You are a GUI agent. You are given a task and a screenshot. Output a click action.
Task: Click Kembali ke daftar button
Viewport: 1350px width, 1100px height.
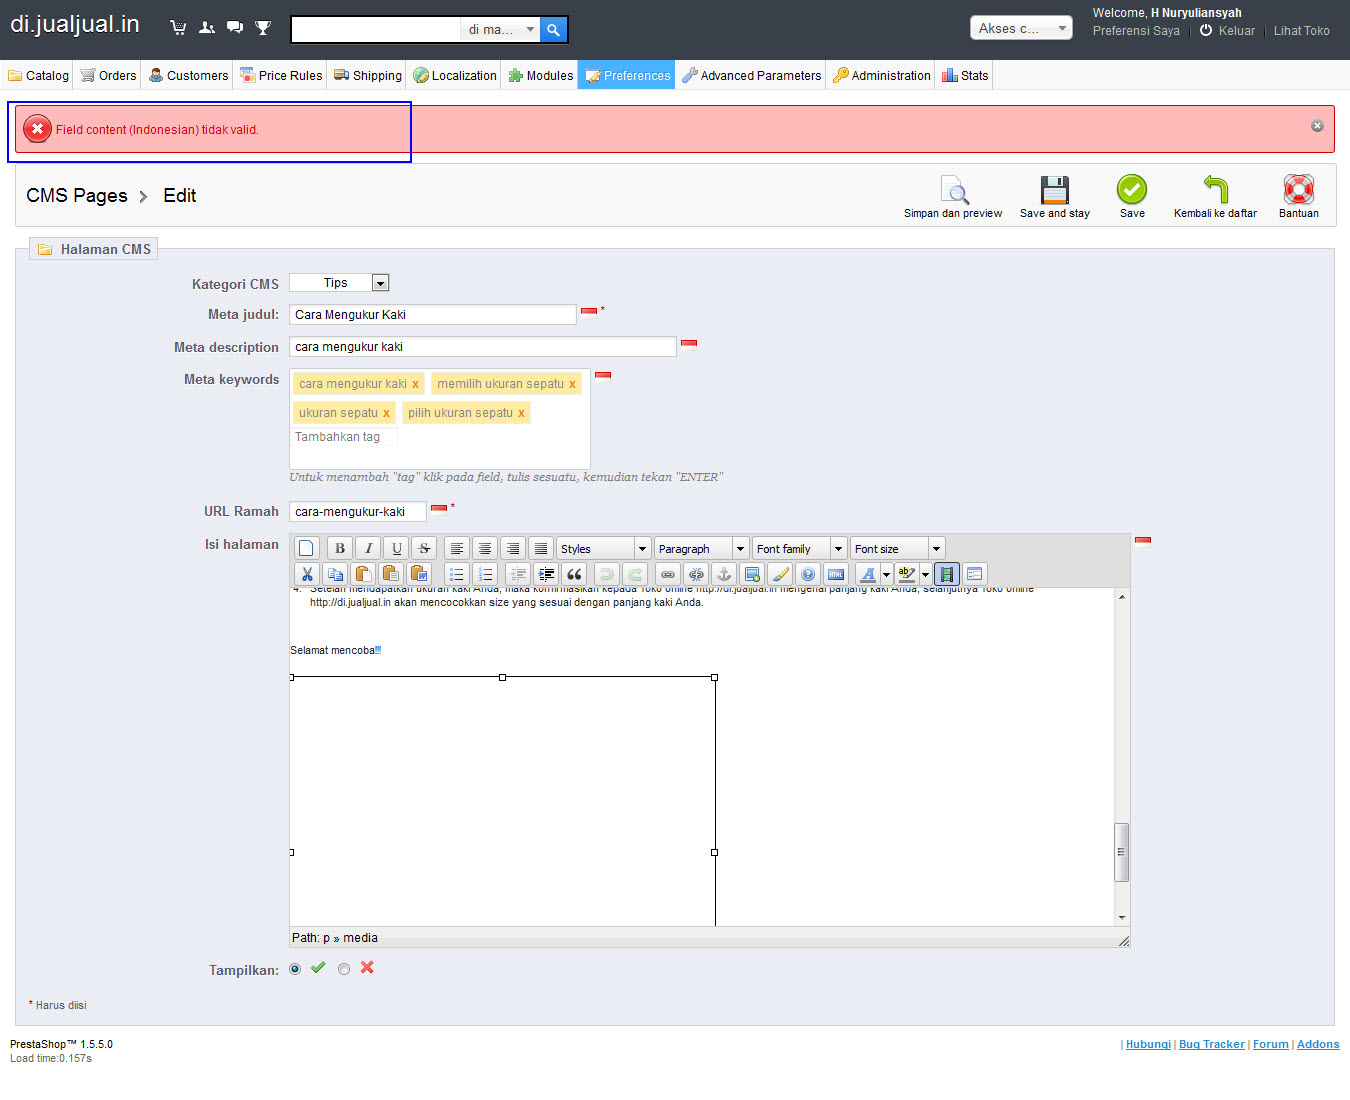(1215, 197)
